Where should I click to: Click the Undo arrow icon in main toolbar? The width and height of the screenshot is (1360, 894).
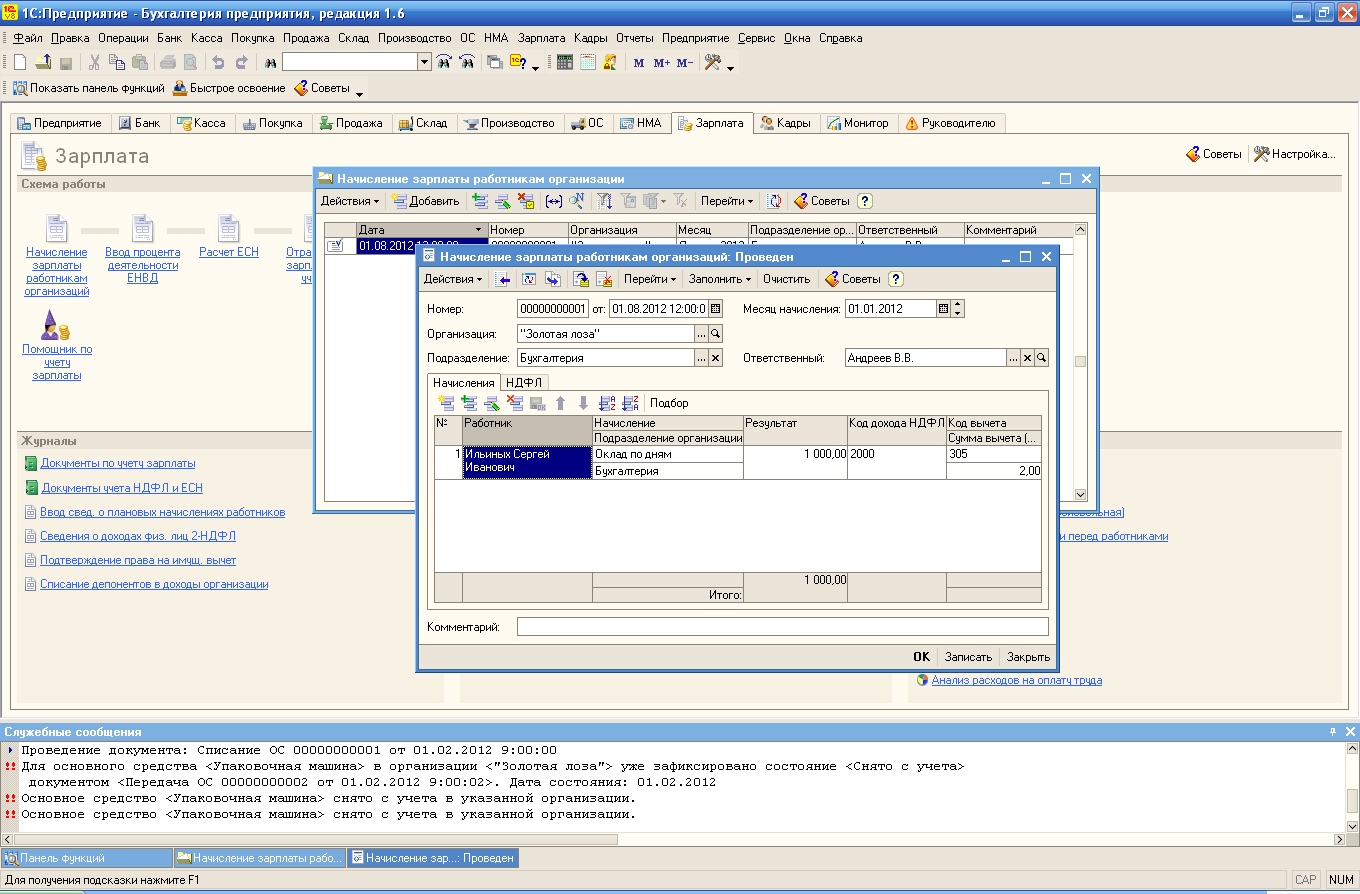pyautogui.click(x=218, y=62)
